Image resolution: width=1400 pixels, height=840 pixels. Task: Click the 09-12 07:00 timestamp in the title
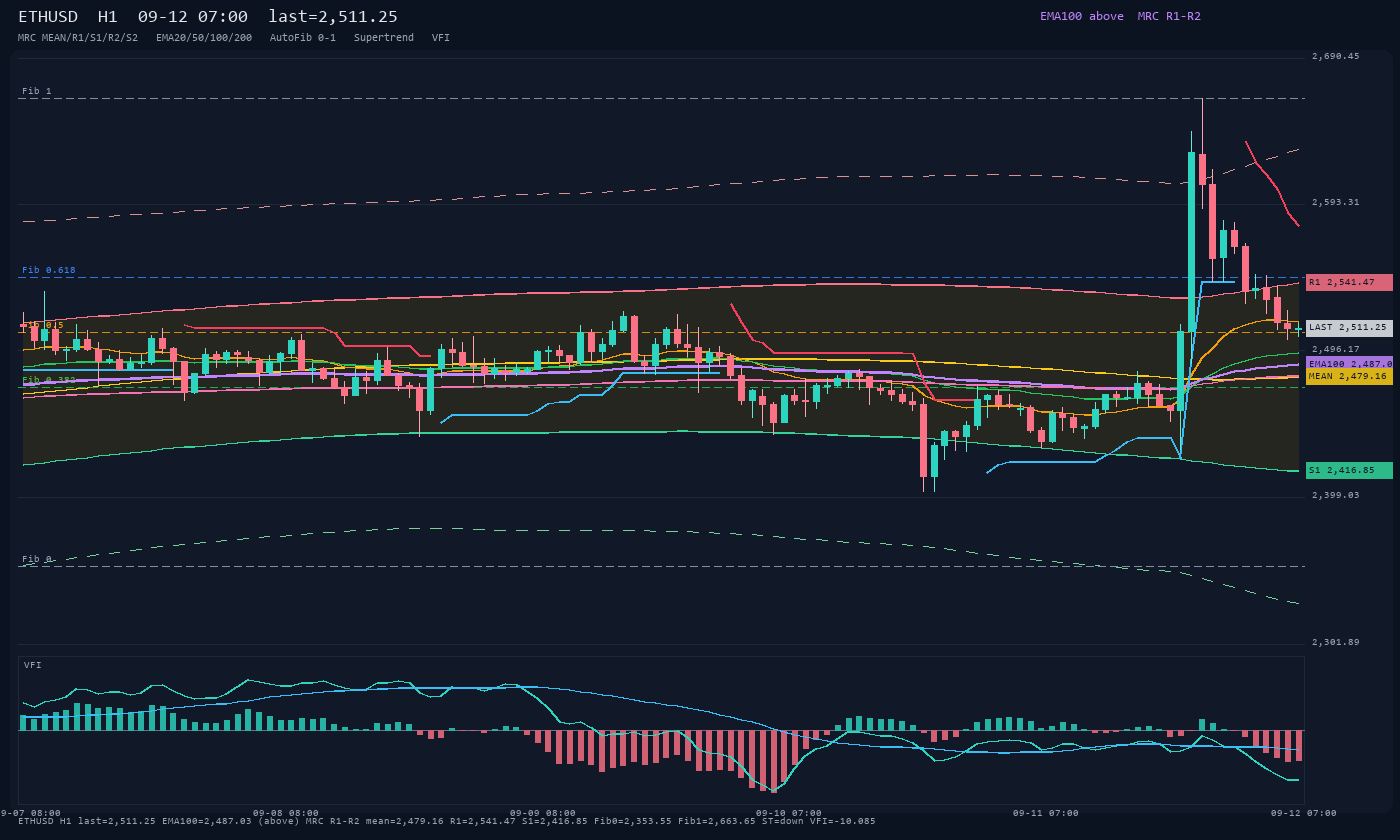(x=193, y=16)
